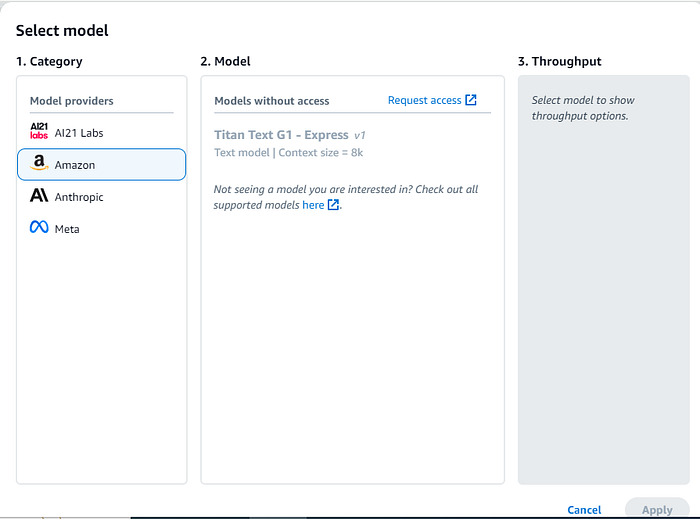Follow the 'here' supported models link
The image size is (700, 519).
click(313, 205)
